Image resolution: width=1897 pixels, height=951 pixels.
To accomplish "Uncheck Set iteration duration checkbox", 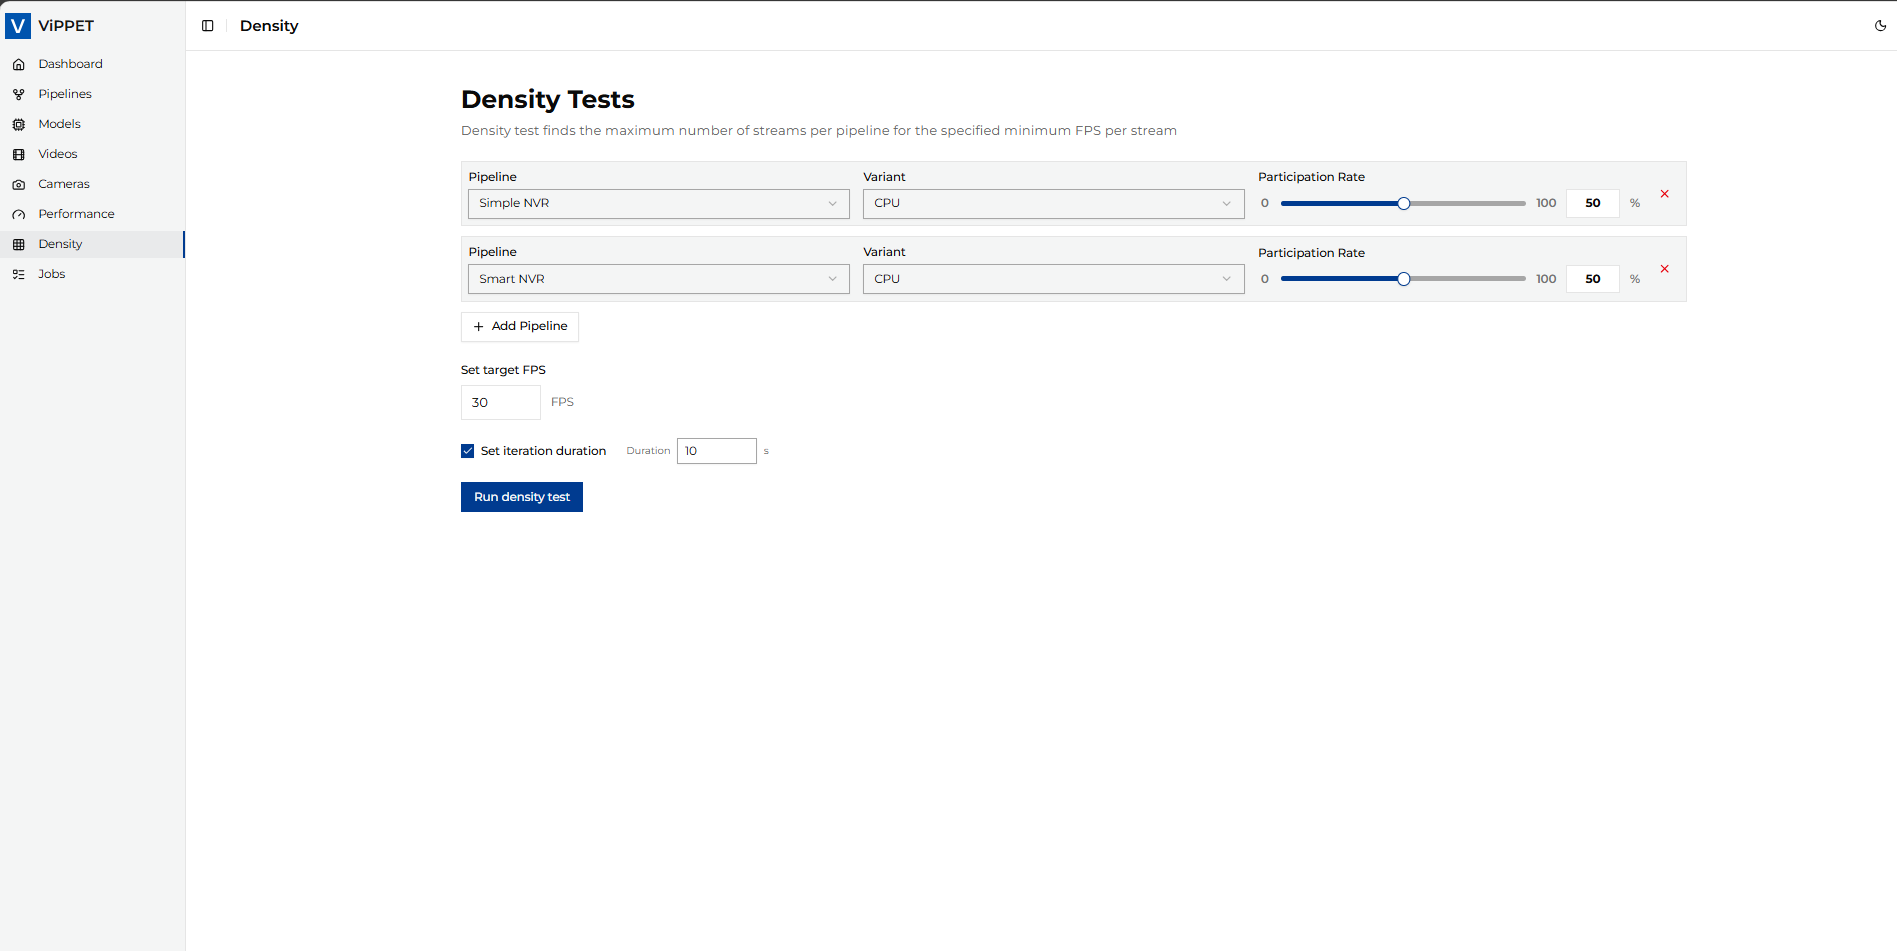I will point(468,451).
